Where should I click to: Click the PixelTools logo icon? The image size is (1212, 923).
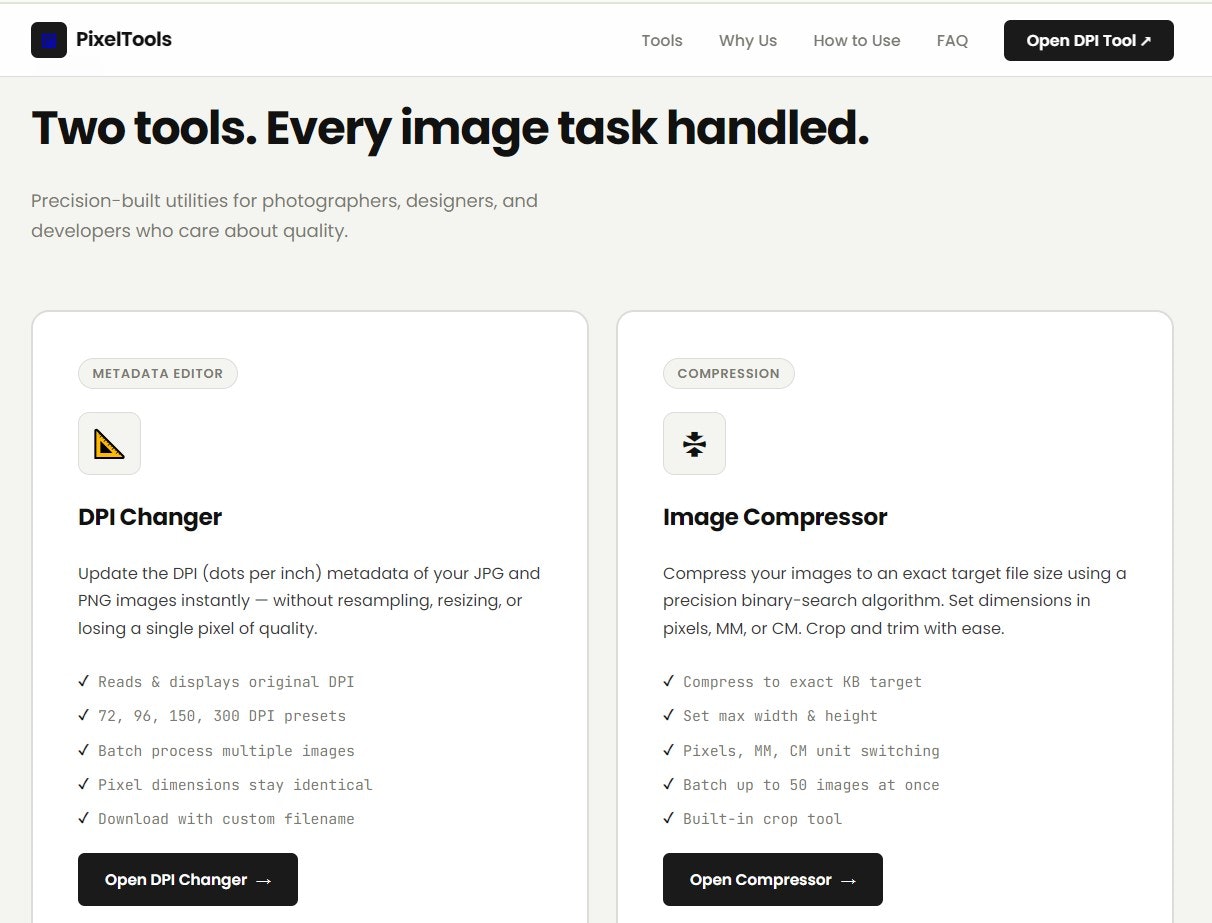point(49,40)
